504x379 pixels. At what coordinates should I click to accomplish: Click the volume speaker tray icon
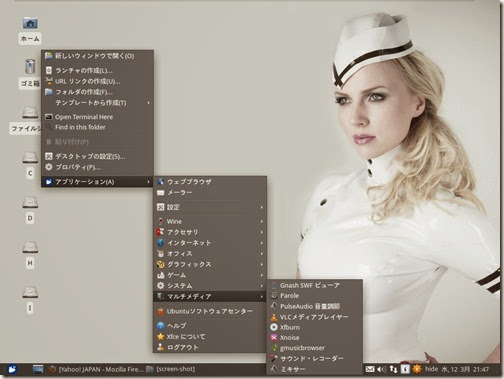click(x=381, y=369)
